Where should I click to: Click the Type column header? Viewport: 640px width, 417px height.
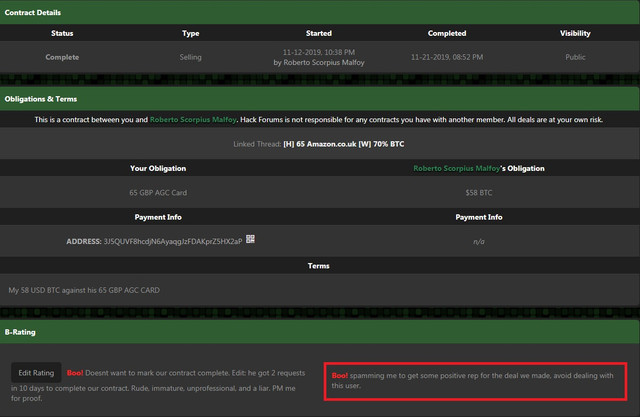point(191,33)
